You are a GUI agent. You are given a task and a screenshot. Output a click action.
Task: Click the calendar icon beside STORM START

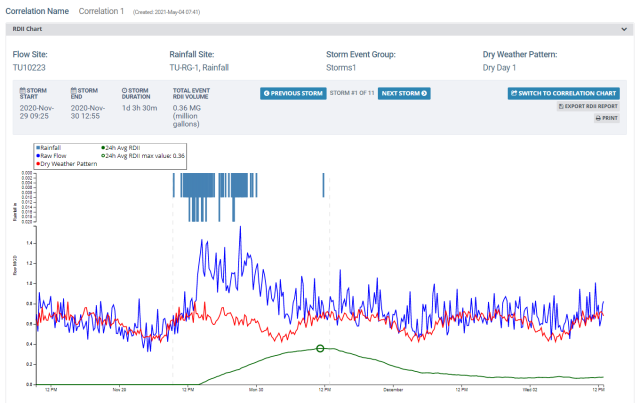coord(22,90)
